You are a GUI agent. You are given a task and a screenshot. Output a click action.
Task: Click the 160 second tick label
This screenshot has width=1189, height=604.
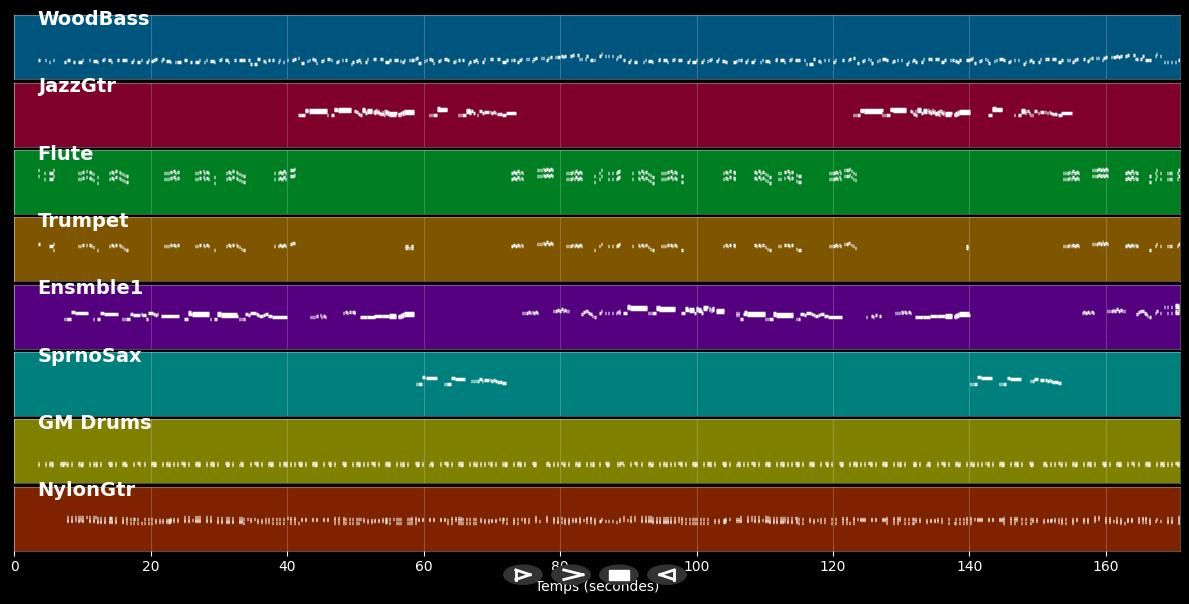pos(1106,567)
